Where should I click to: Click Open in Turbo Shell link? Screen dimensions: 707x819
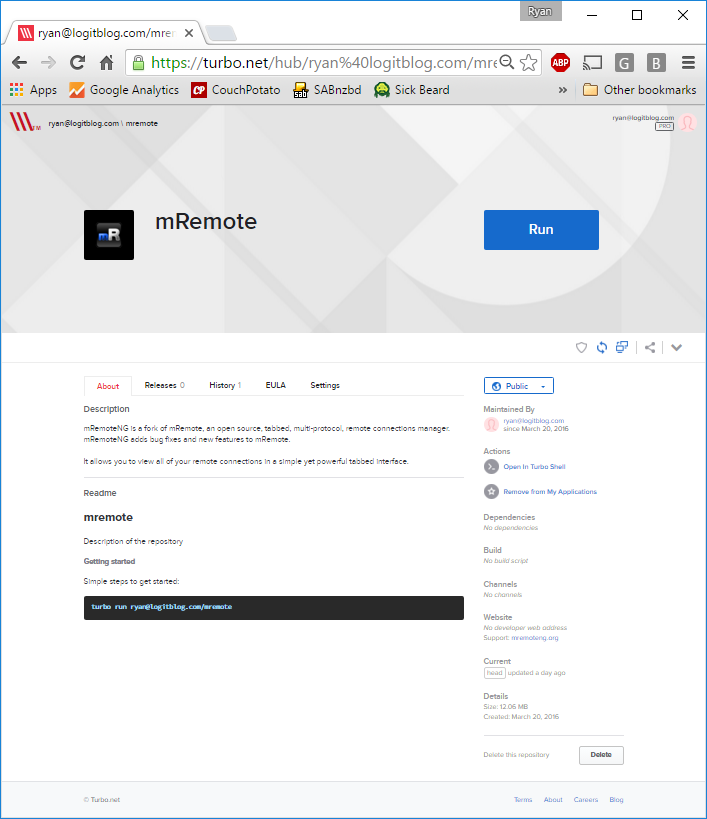pyautogui.click(x=534, y=466)
